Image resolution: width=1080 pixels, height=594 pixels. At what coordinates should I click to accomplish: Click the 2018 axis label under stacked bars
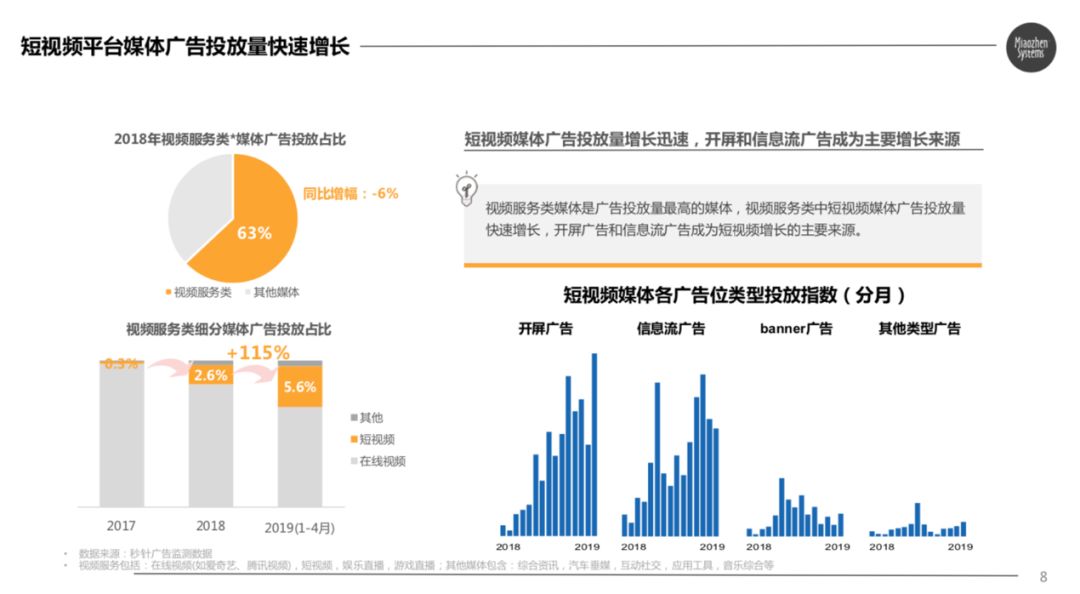(211, 526)
